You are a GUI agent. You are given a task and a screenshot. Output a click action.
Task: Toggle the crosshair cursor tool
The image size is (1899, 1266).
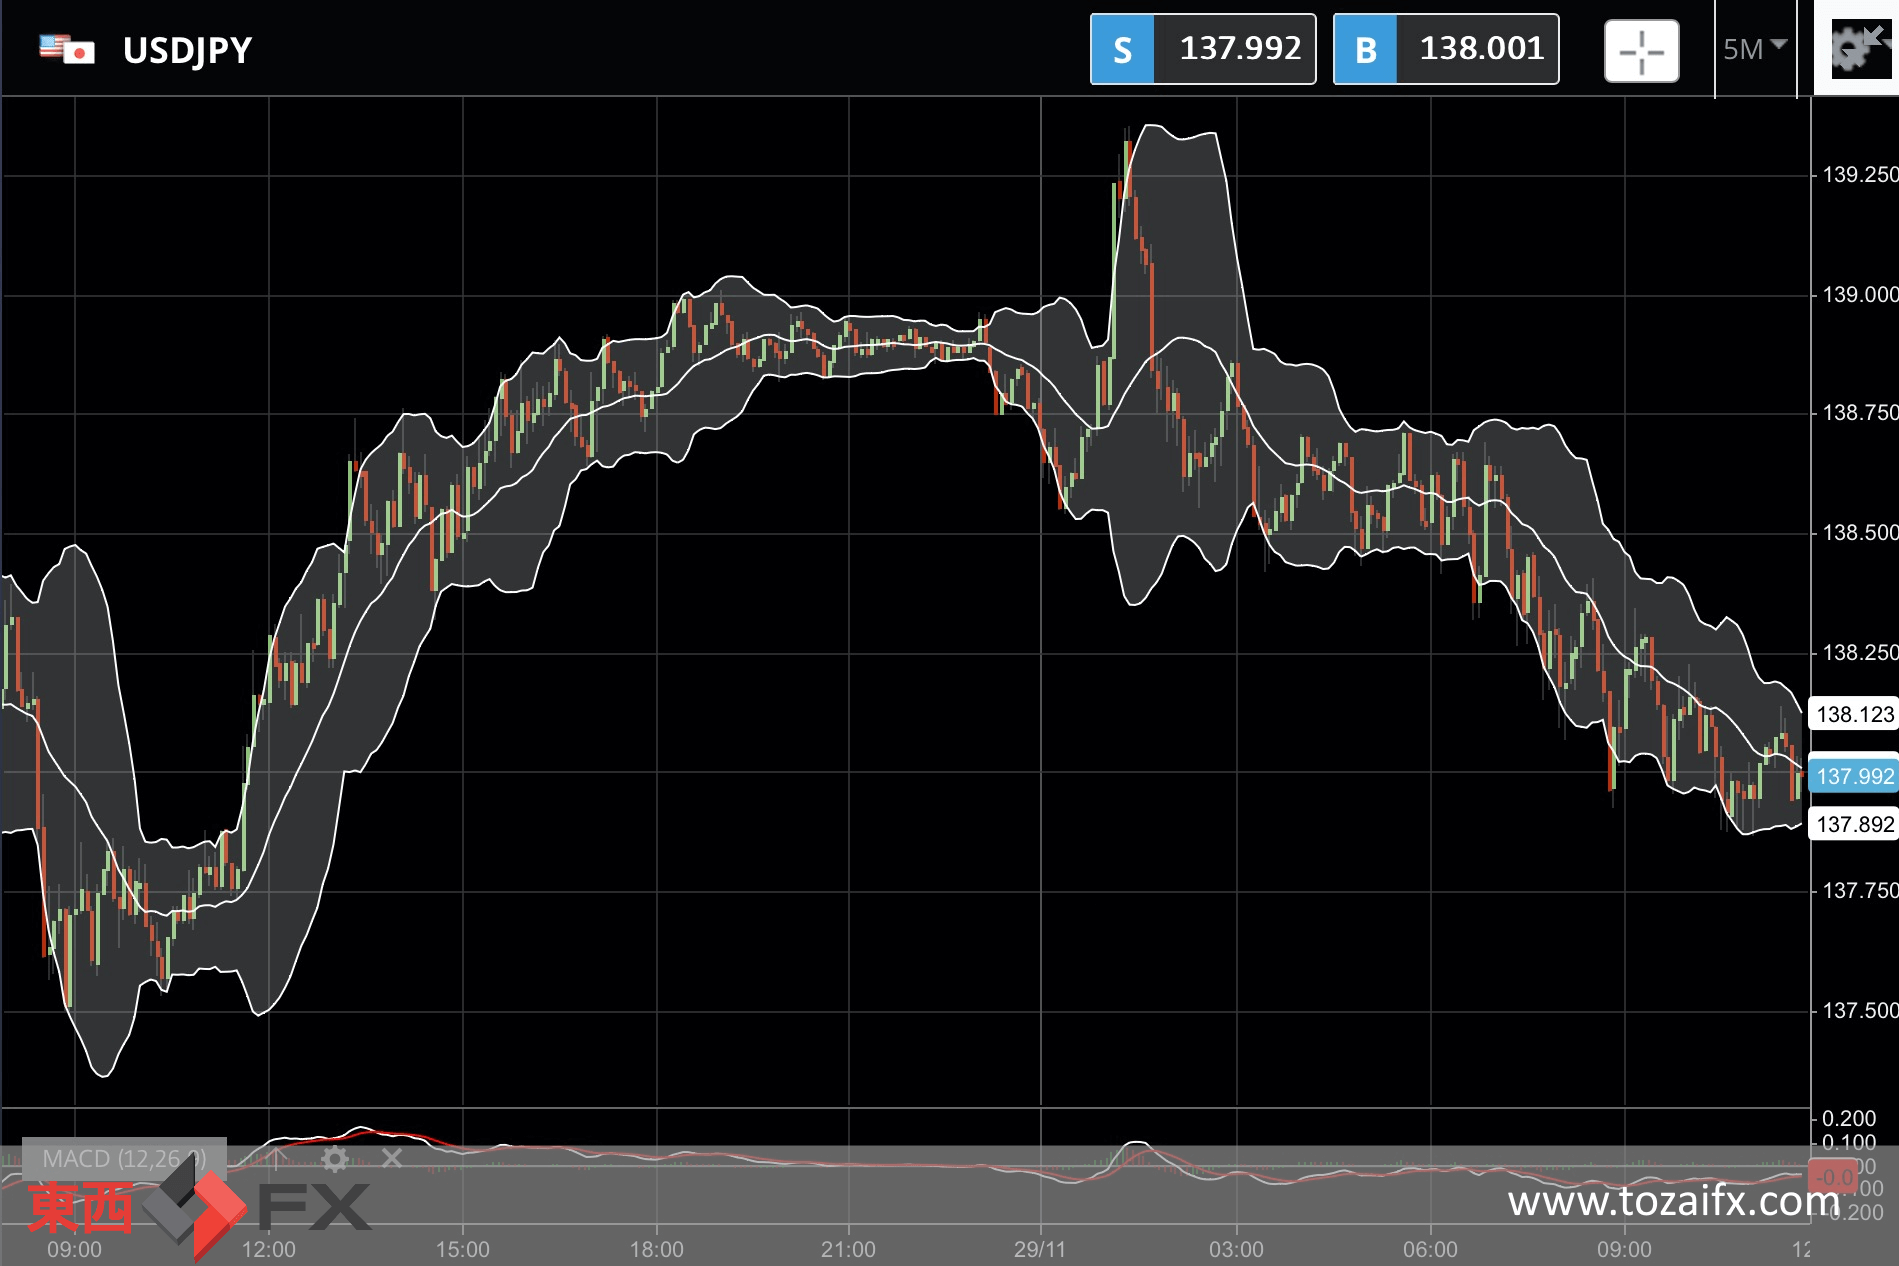coord(1641,51)
